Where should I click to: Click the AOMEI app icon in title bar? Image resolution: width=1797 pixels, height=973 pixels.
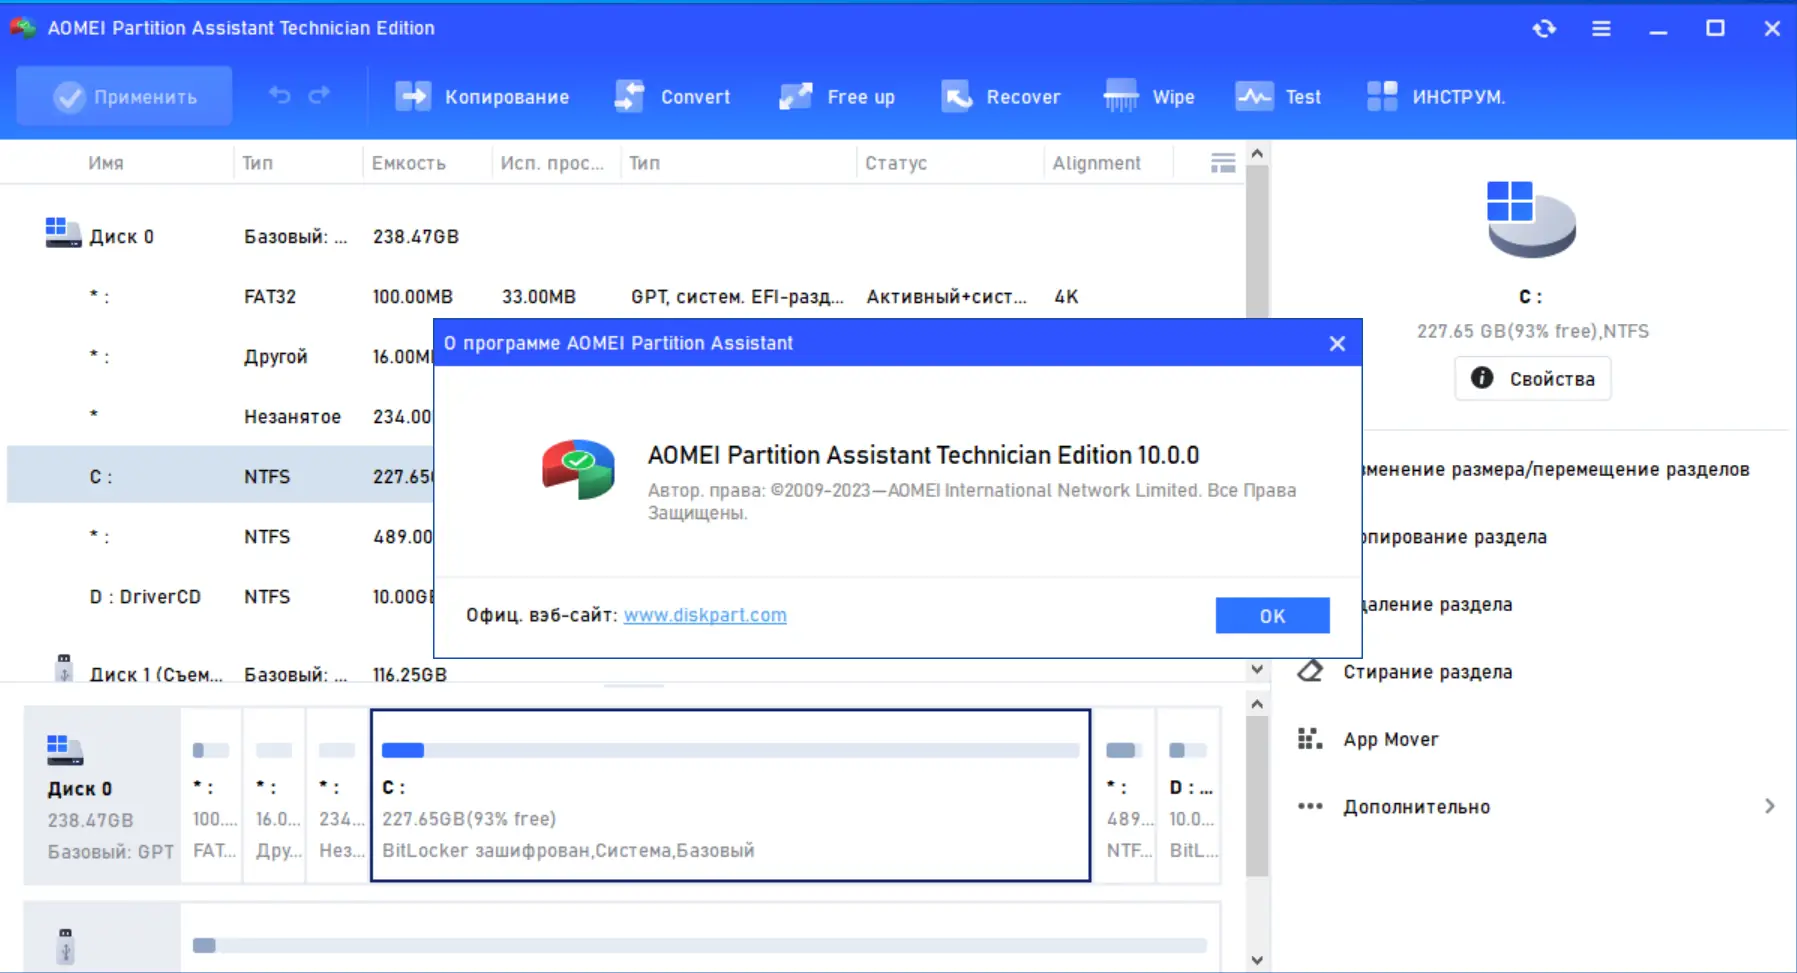[23, 28]
